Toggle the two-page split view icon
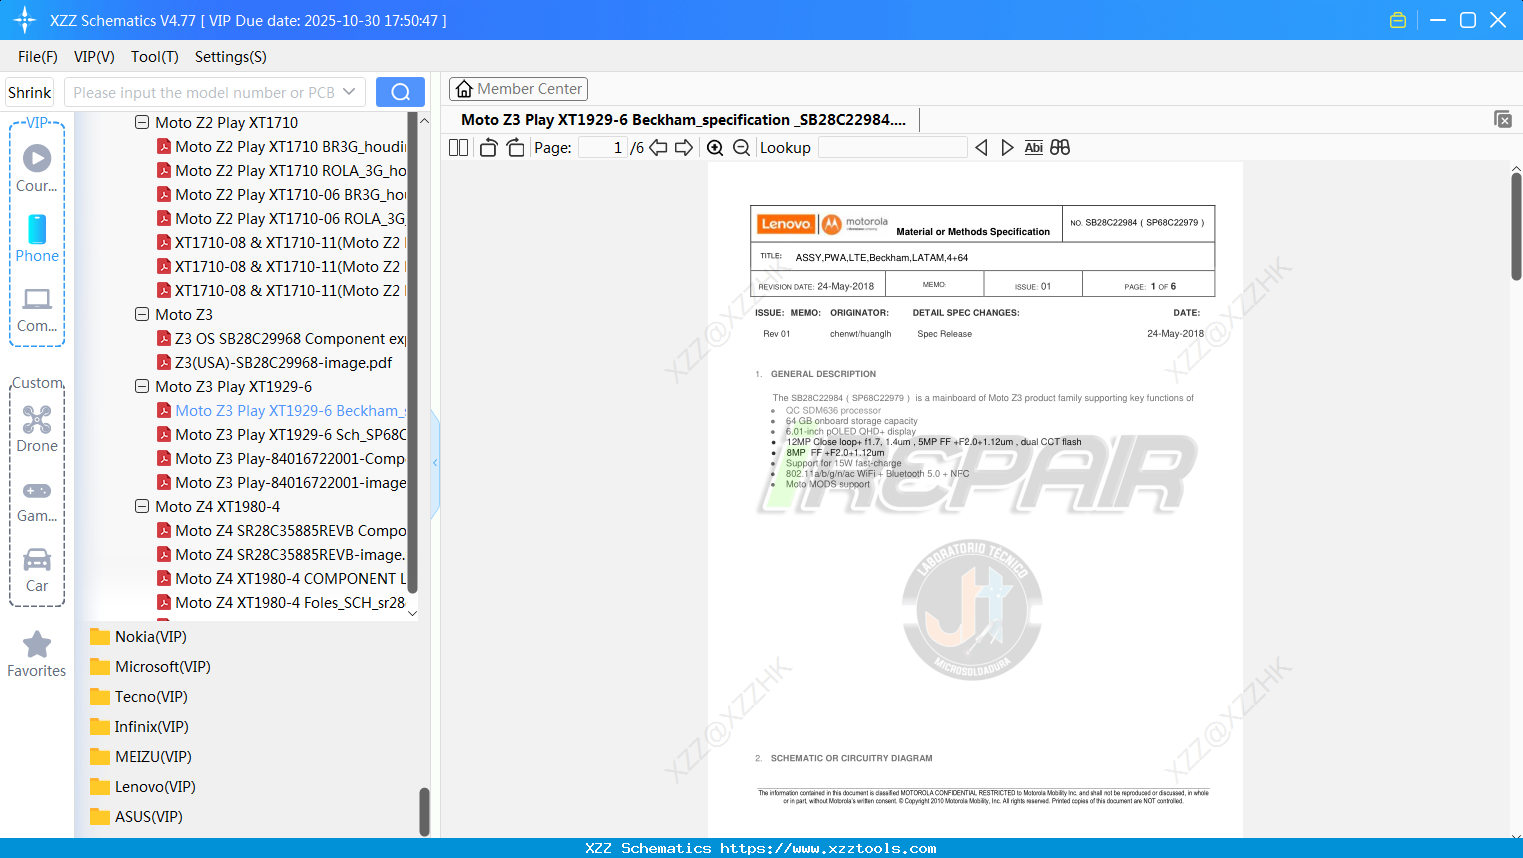Image resolution: width=1523 pixels, height=858 pixels. [x=459, y=147]
